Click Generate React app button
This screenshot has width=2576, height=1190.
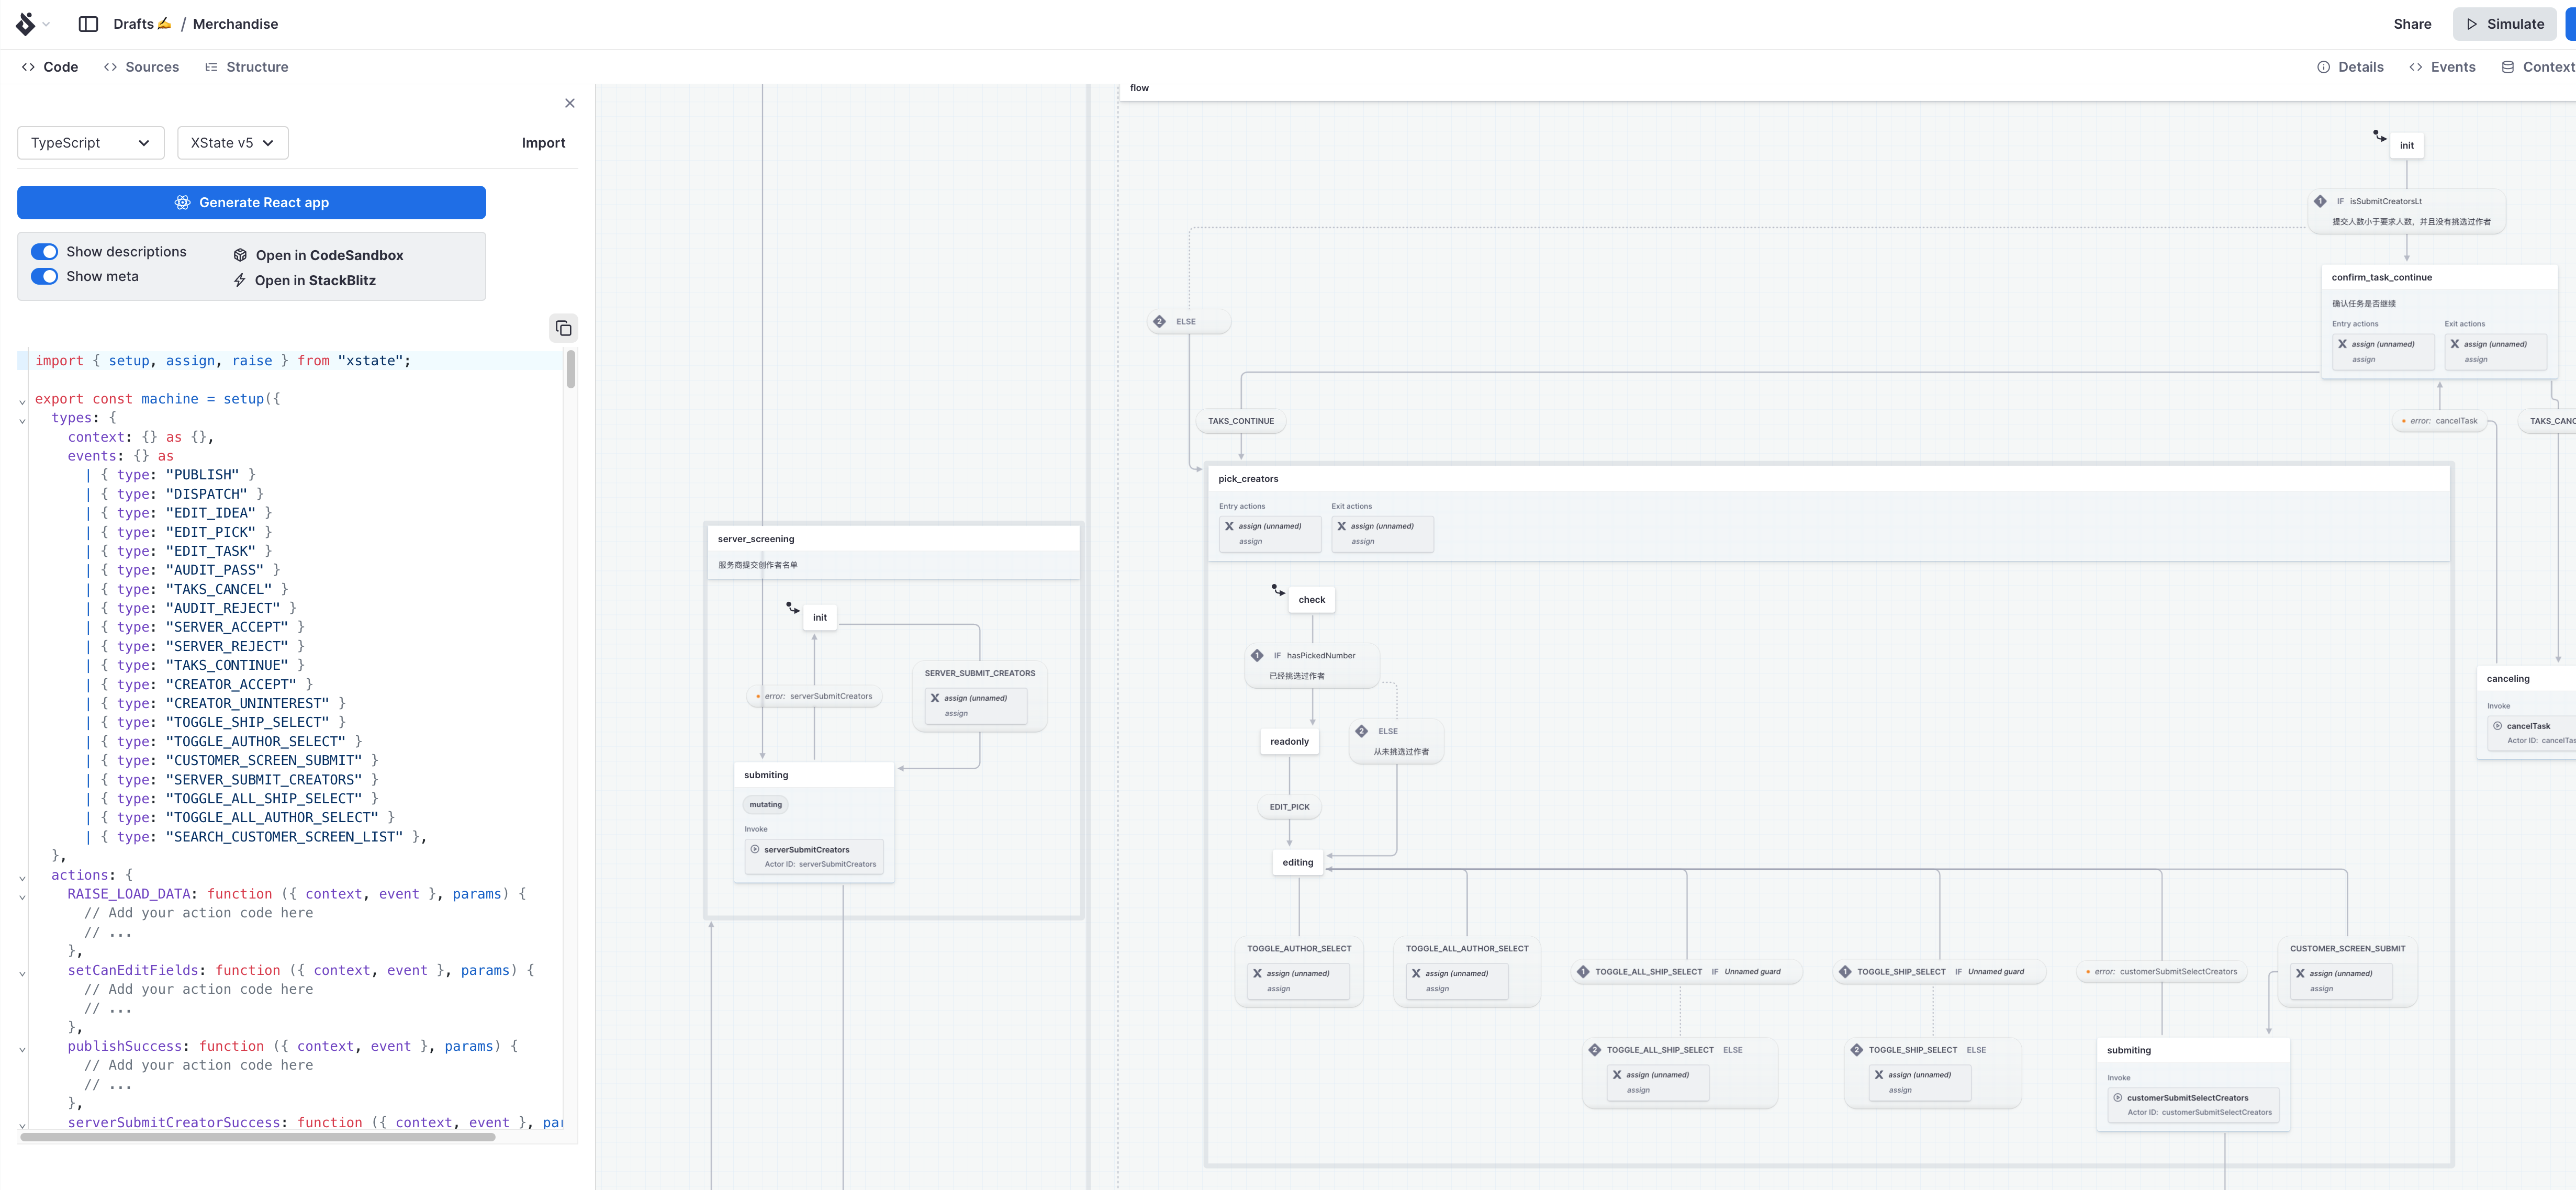(x=251, y=202)
